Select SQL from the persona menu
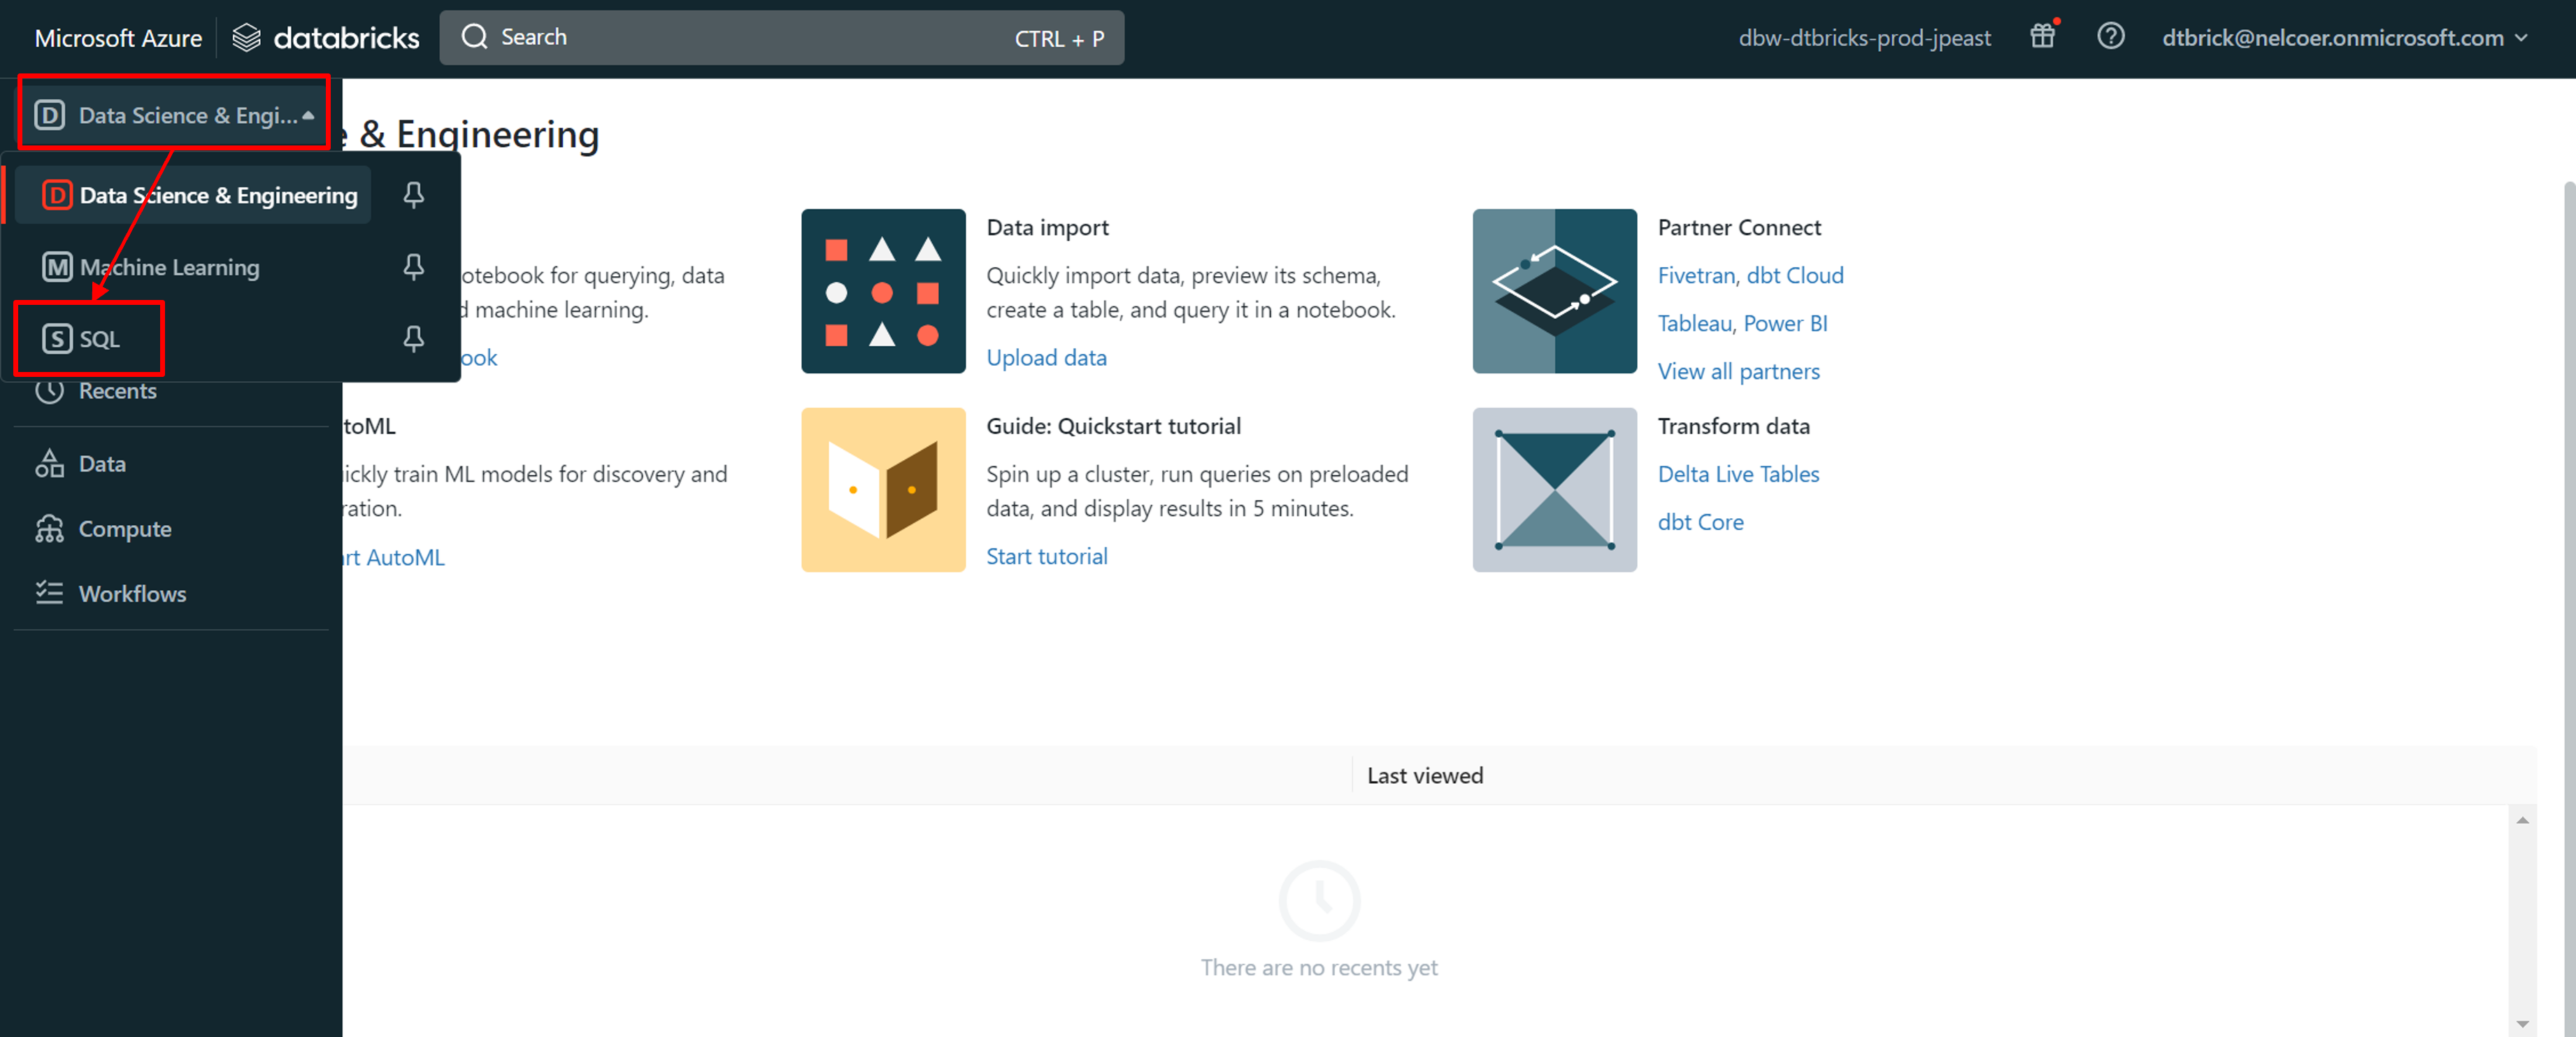 tap(99, 339)
